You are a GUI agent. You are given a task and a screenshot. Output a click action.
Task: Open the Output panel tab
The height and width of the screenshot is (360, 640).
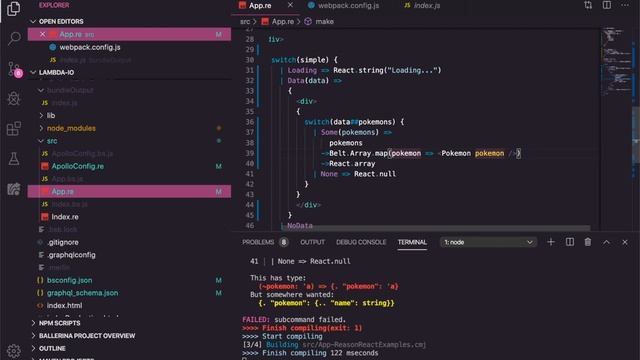[313, 242]
